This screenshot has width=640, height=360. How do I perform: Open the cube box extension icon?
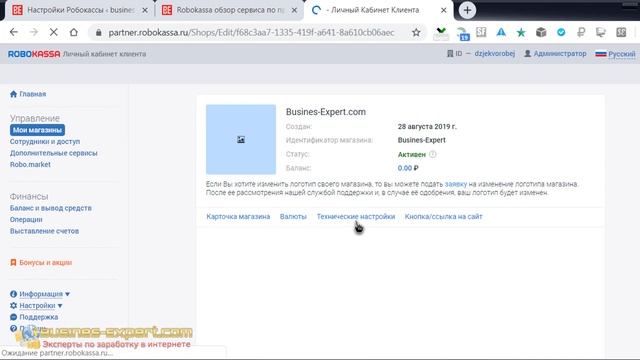pyautogui.click(x=541, y=32)
